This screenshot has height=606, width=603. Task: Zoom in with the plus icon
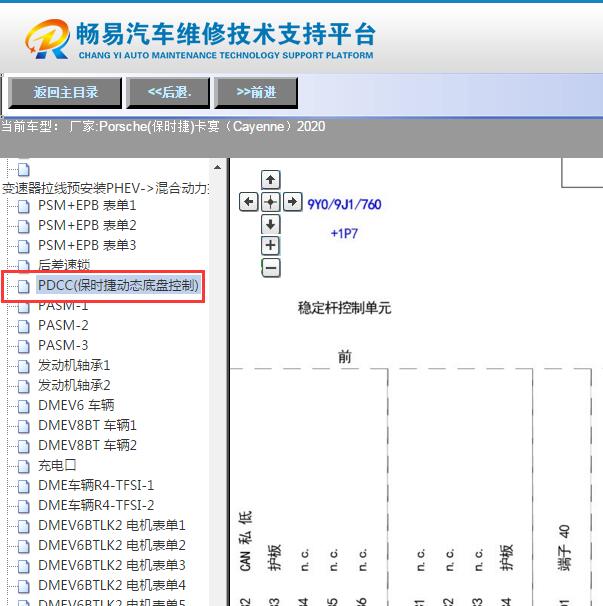271,245
